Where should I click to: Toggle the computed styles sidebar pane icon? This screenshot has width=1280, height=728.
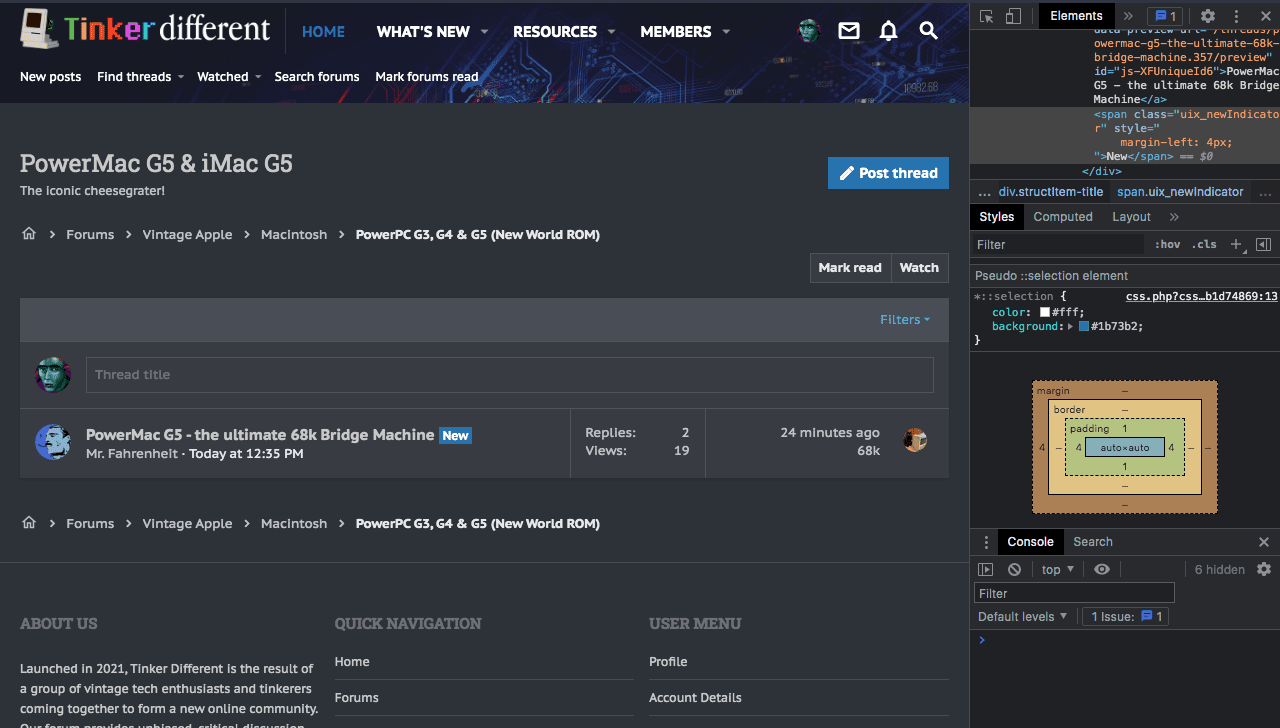click(1263, 244)
